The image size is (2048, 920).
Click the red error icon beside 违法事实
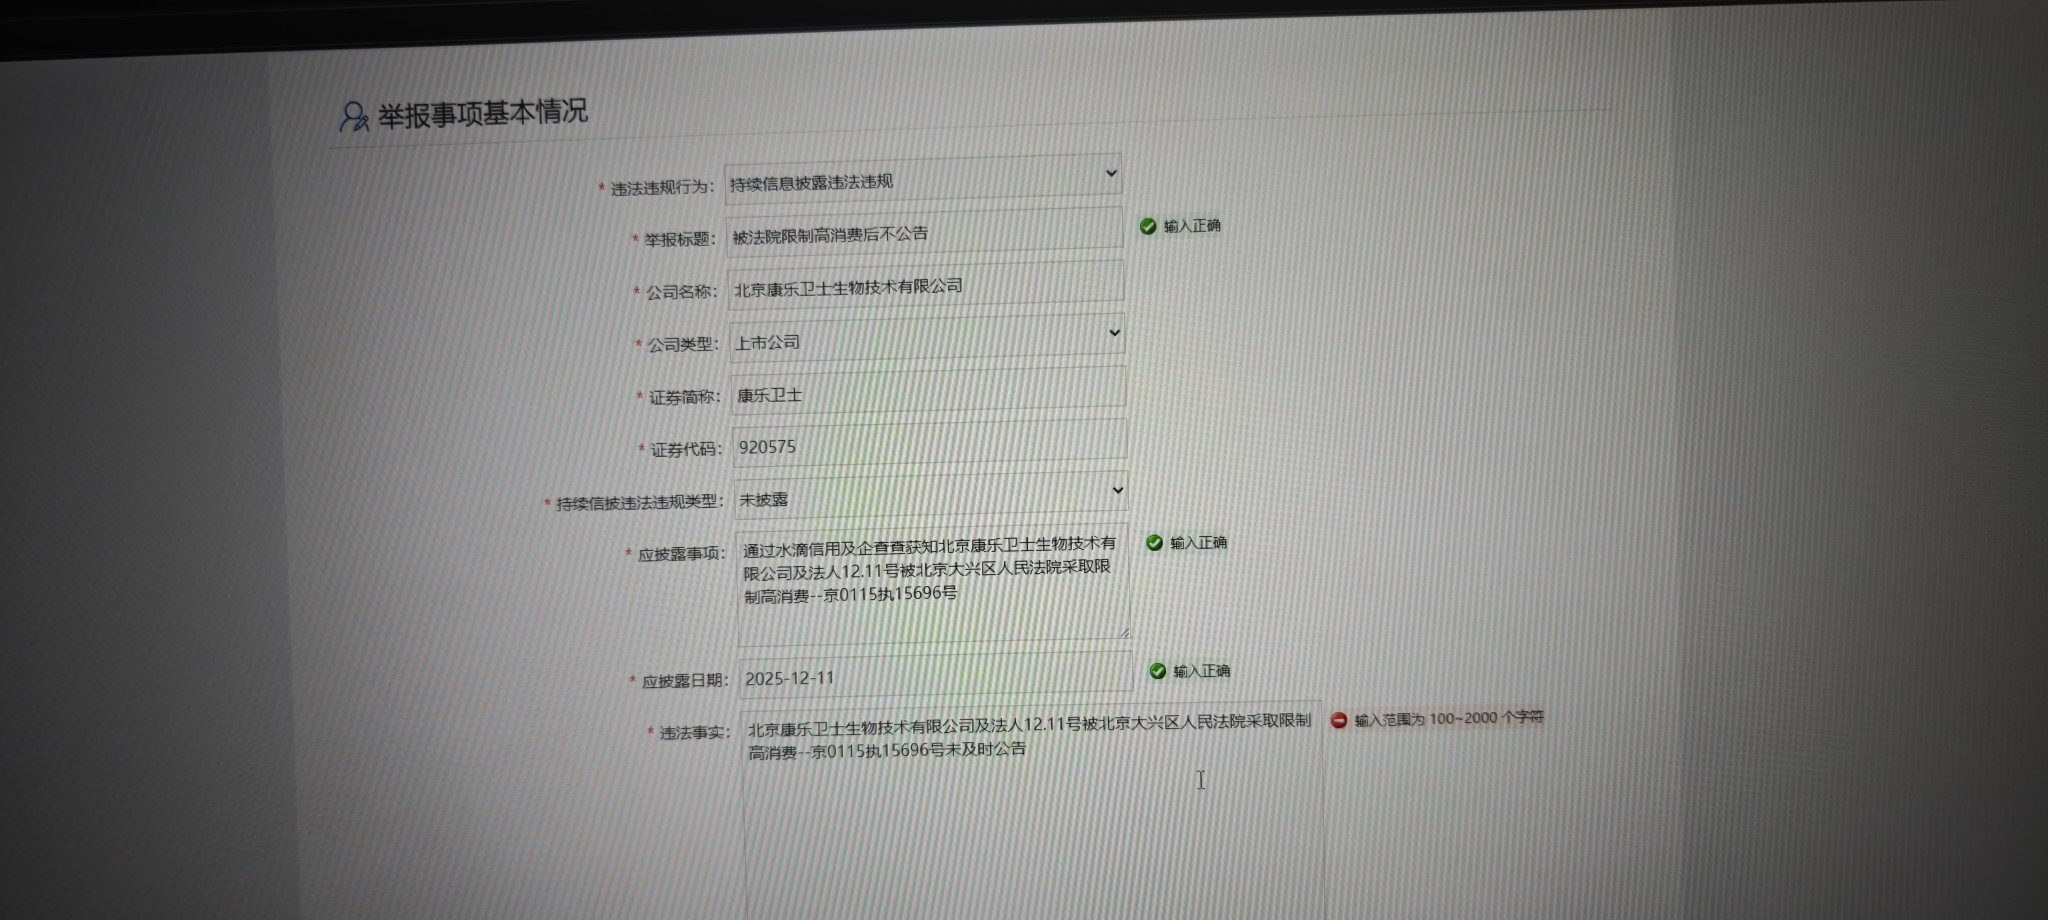pyautogui.click(x=1339, y=720)
